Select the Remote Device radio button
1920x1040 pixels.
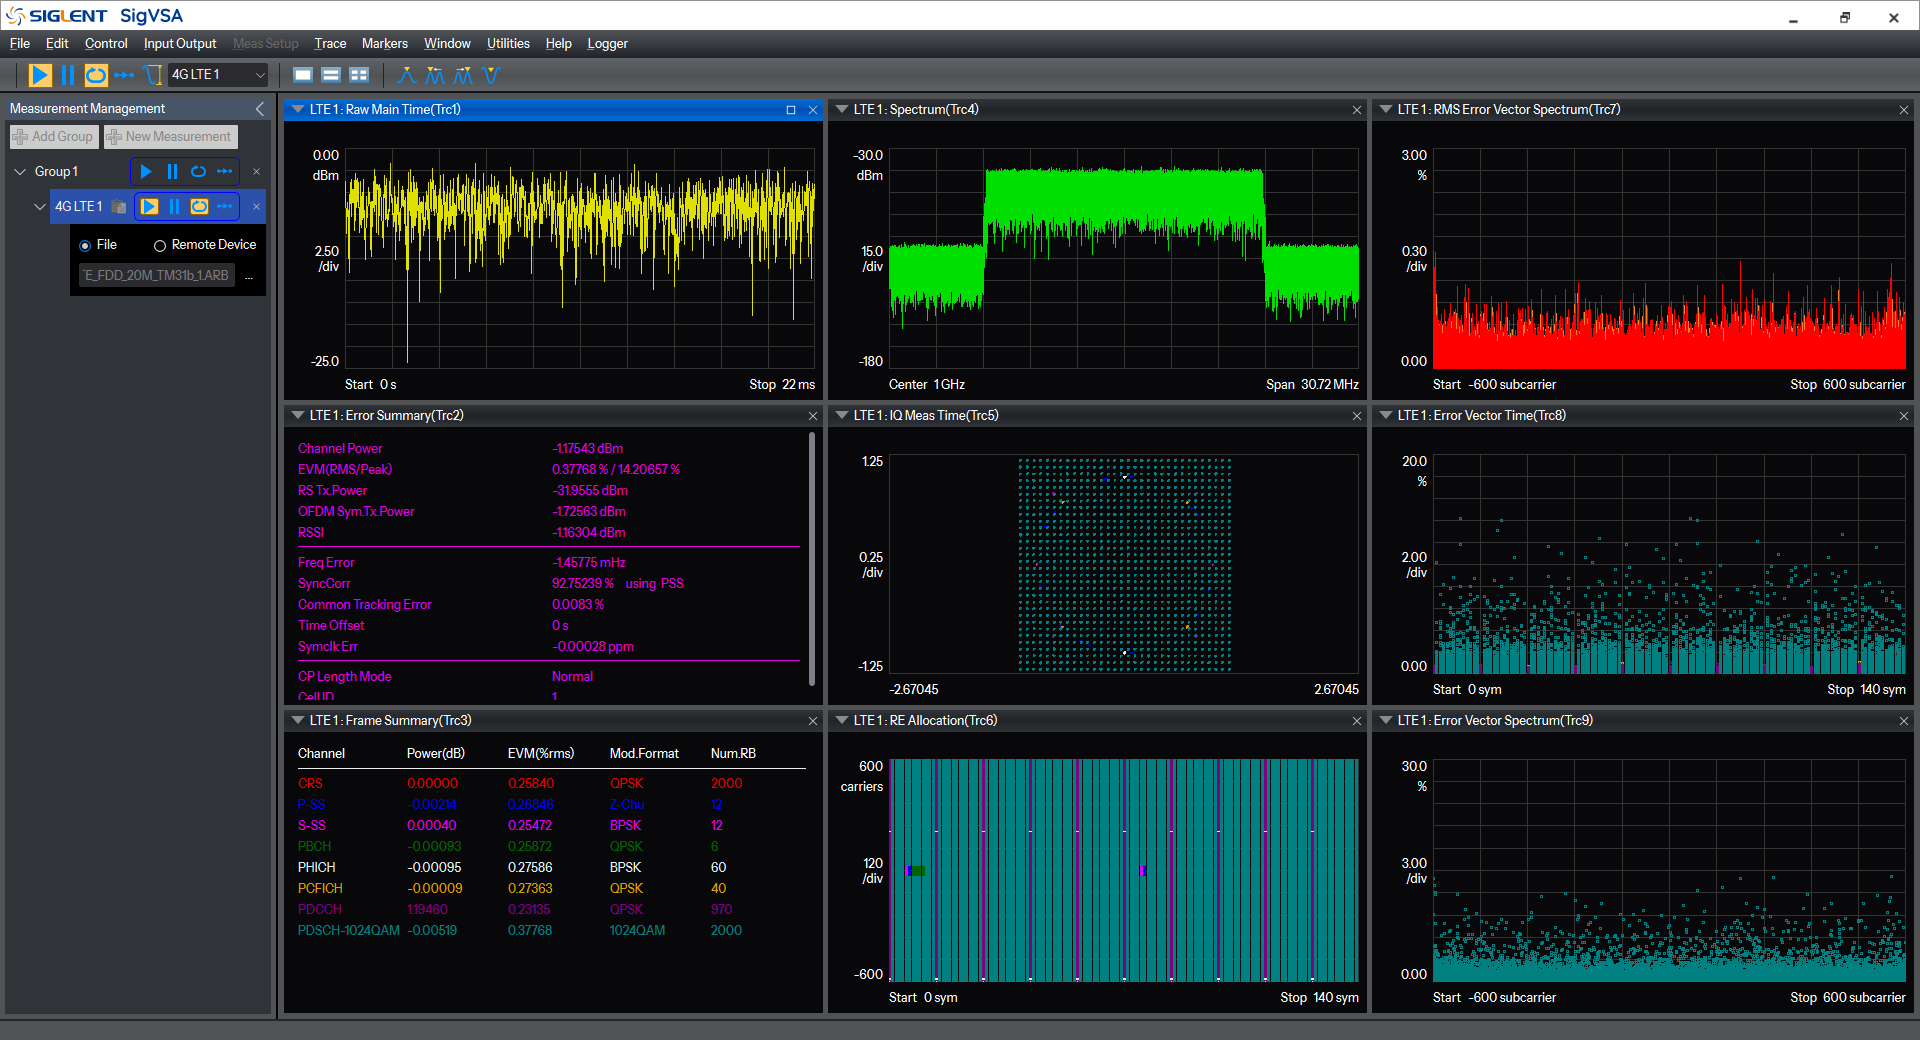(159, 245)
